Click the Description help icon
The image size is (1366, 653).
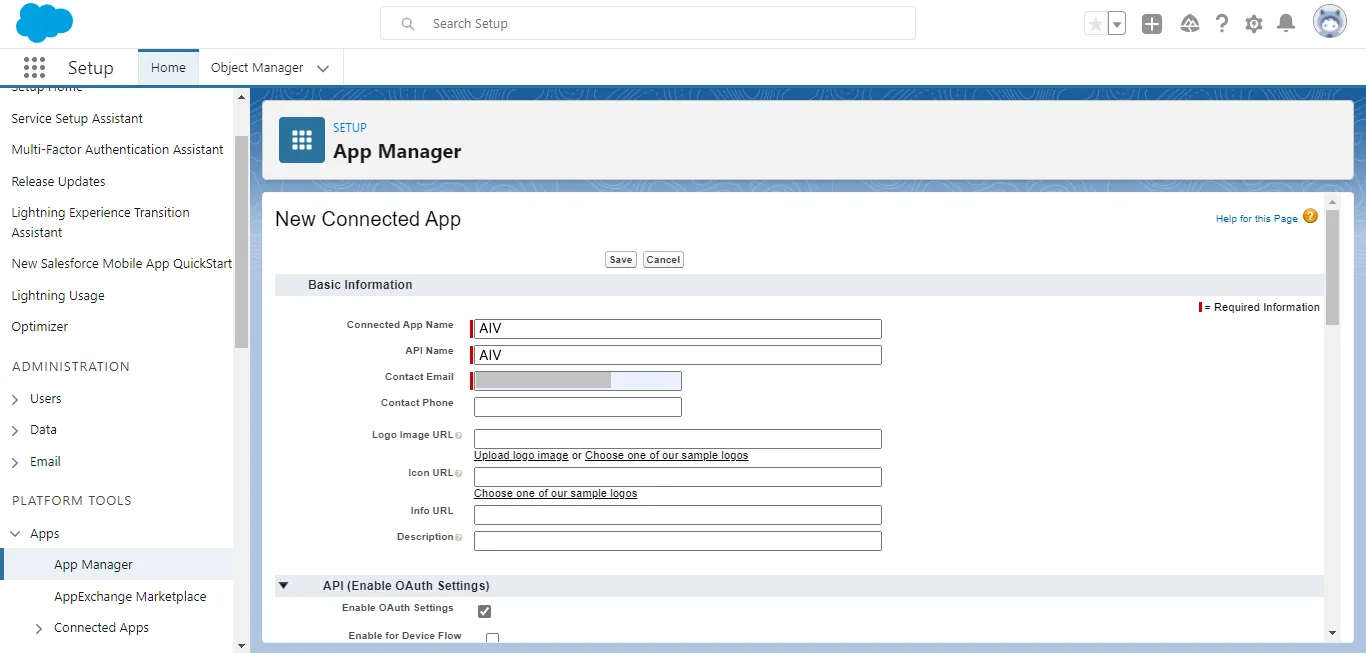pos(458,538)
